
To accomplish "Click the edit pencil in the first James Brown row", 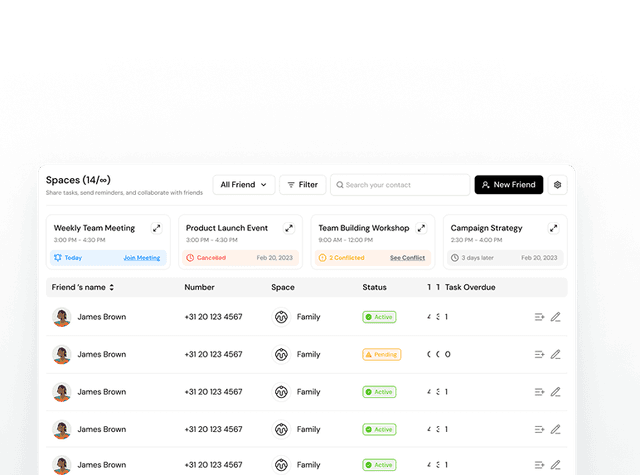I will click(x=556, y=317).
